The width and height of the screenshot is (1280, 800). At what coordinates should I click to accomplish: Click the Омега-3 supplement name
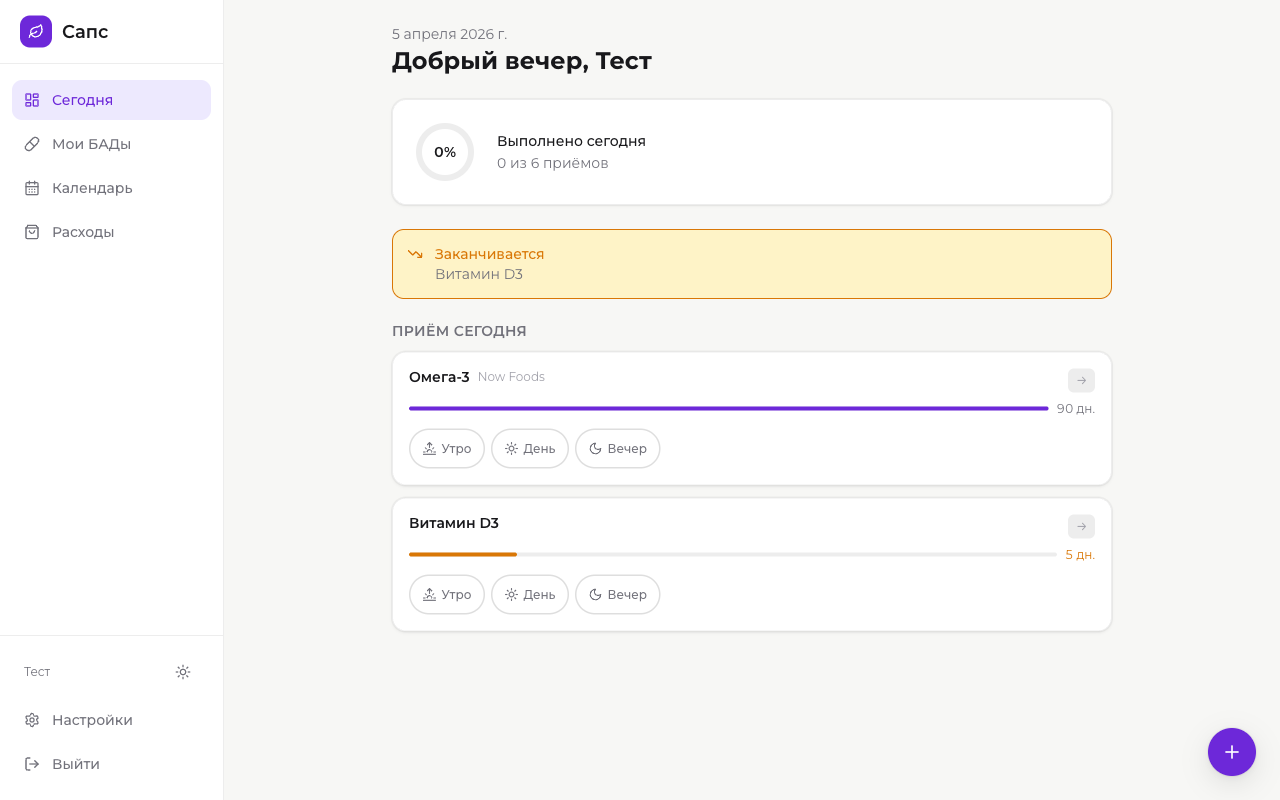click(439, 377)
